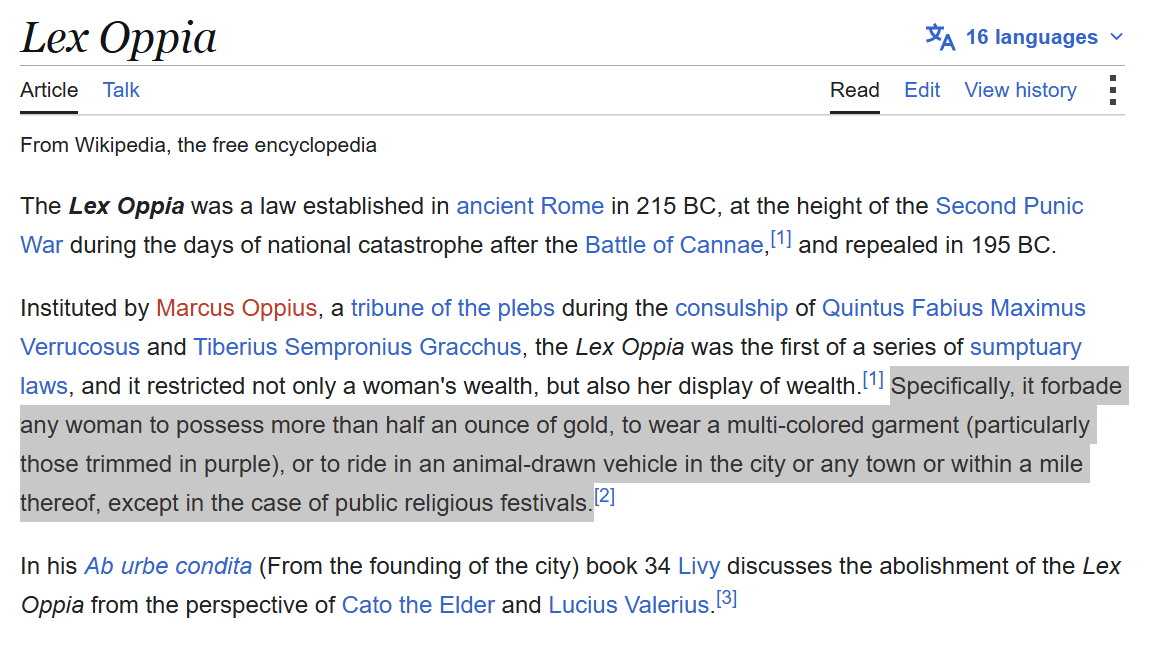Follow the consulship link
This screenshot has height=651, width=1159.
point(731,308)
